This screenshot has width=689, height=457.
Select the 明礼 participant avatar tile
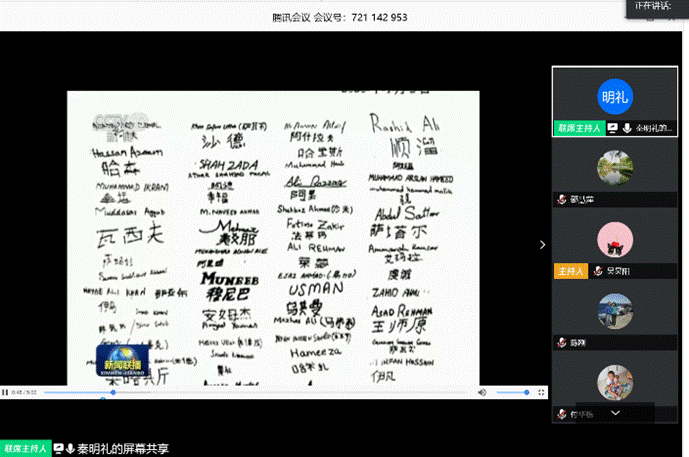click(615, 97)
